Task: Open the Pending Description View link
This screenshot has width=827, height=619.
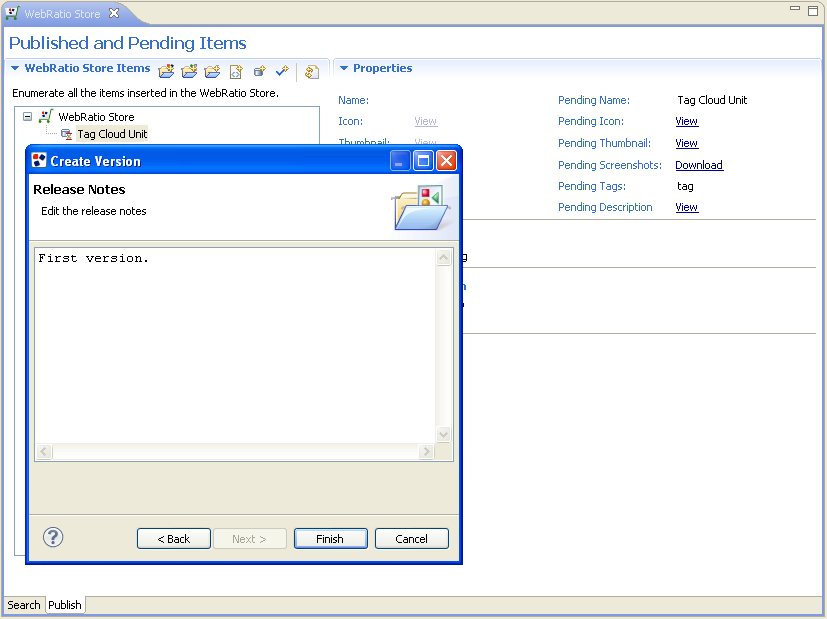Action: (687, 207)
